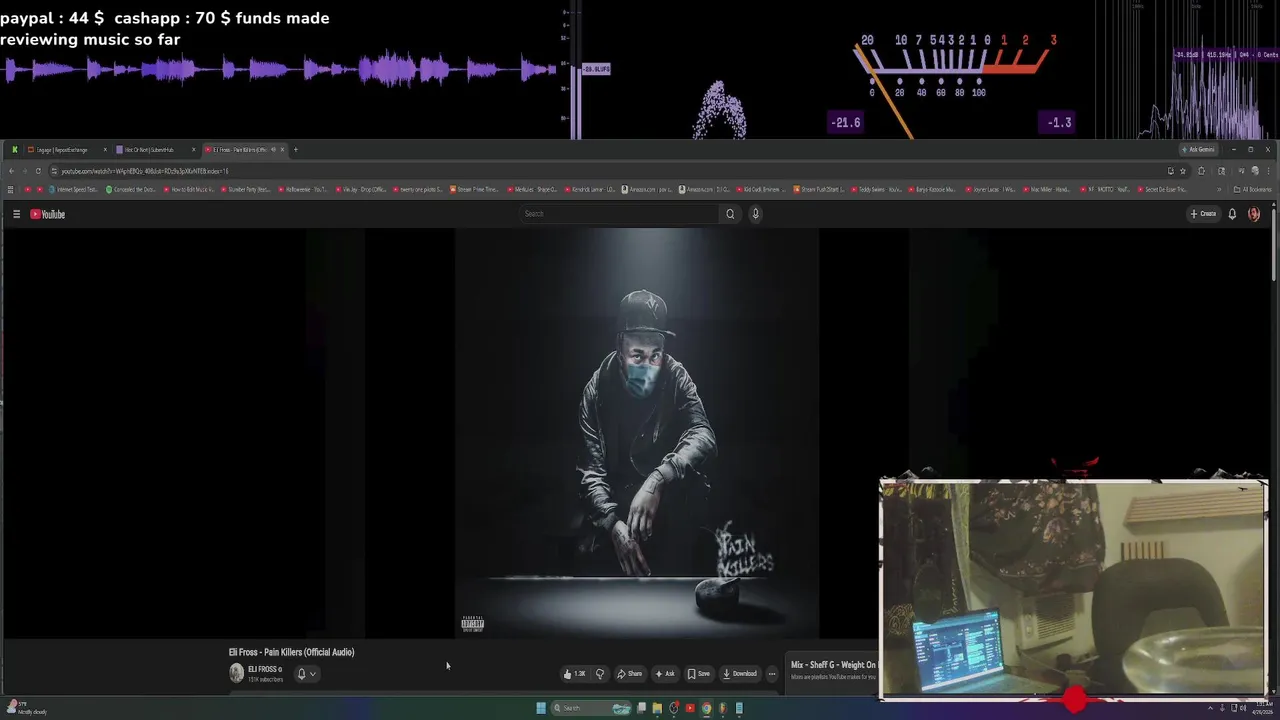Reload the YouTube page
This screenshot has height=720, width=1280.
(x=38, y=171)
